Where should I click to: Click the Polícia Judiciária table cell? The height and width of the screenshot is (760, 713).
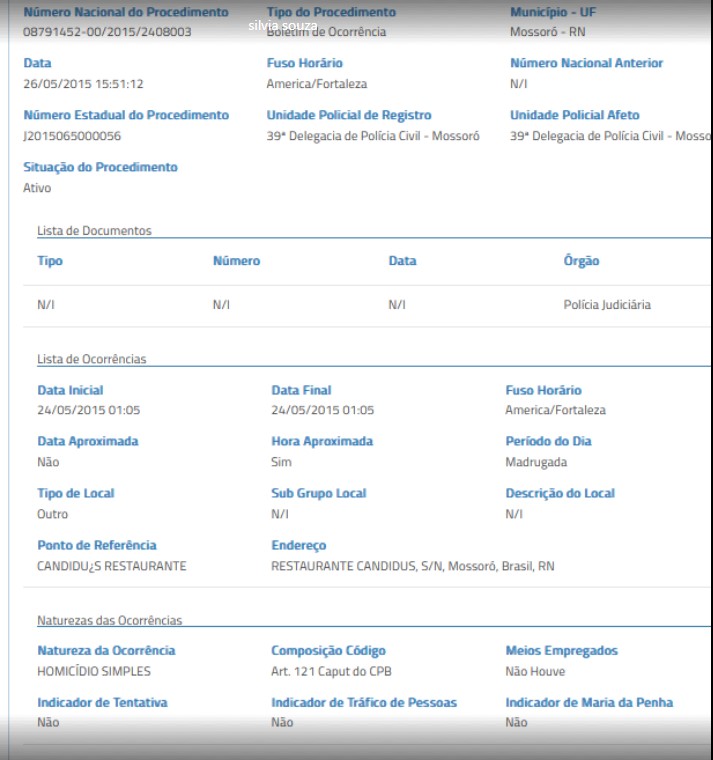(607, 305)
